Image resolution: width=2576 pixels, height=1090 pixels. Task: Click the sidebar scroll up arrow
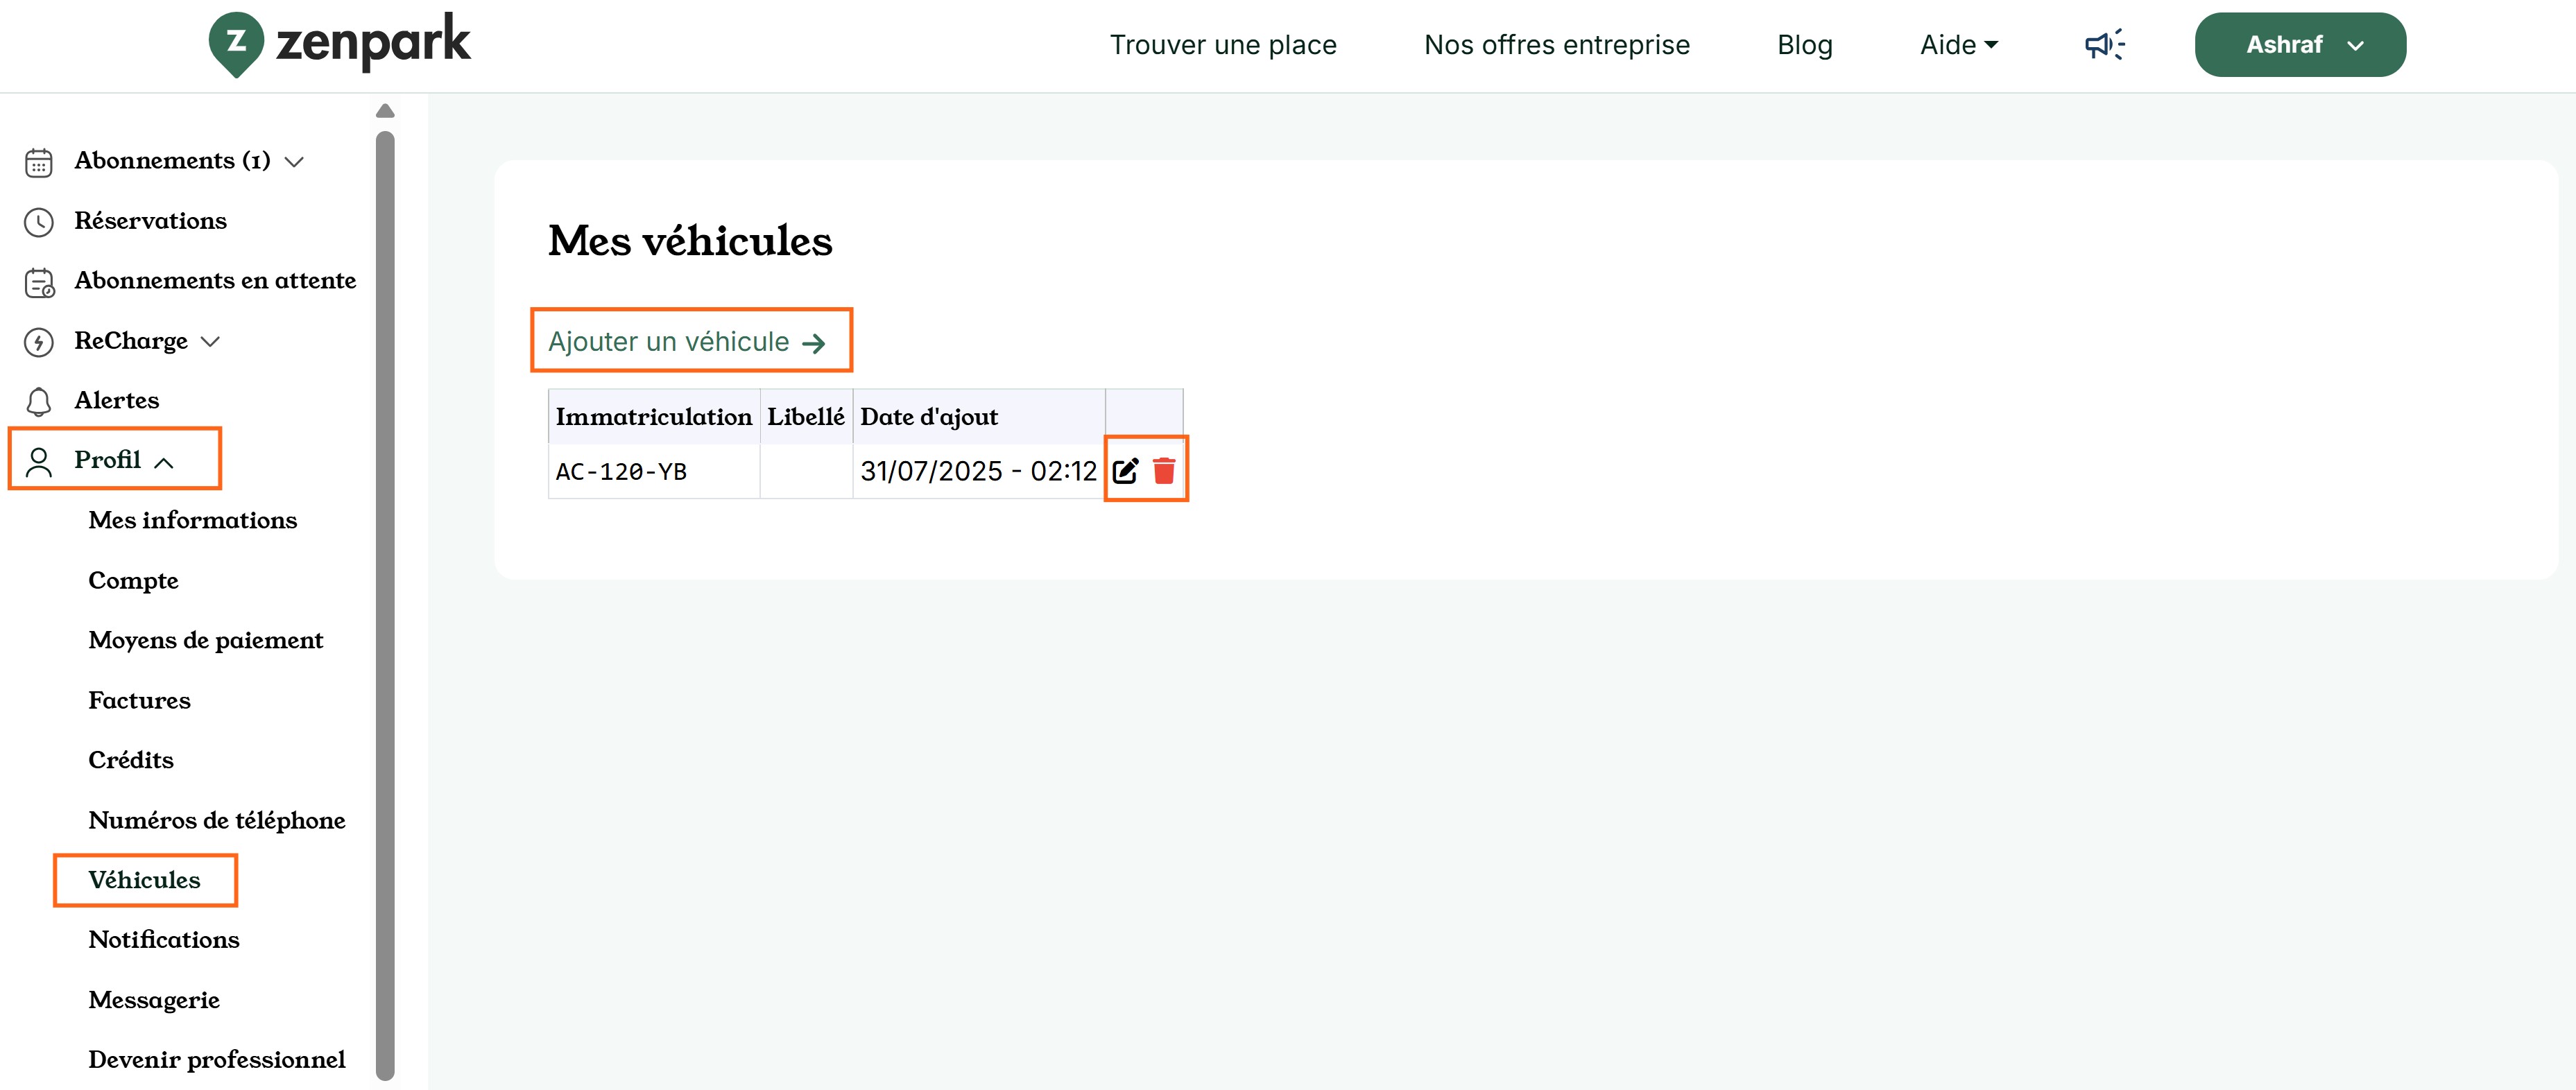pos(385,110)
